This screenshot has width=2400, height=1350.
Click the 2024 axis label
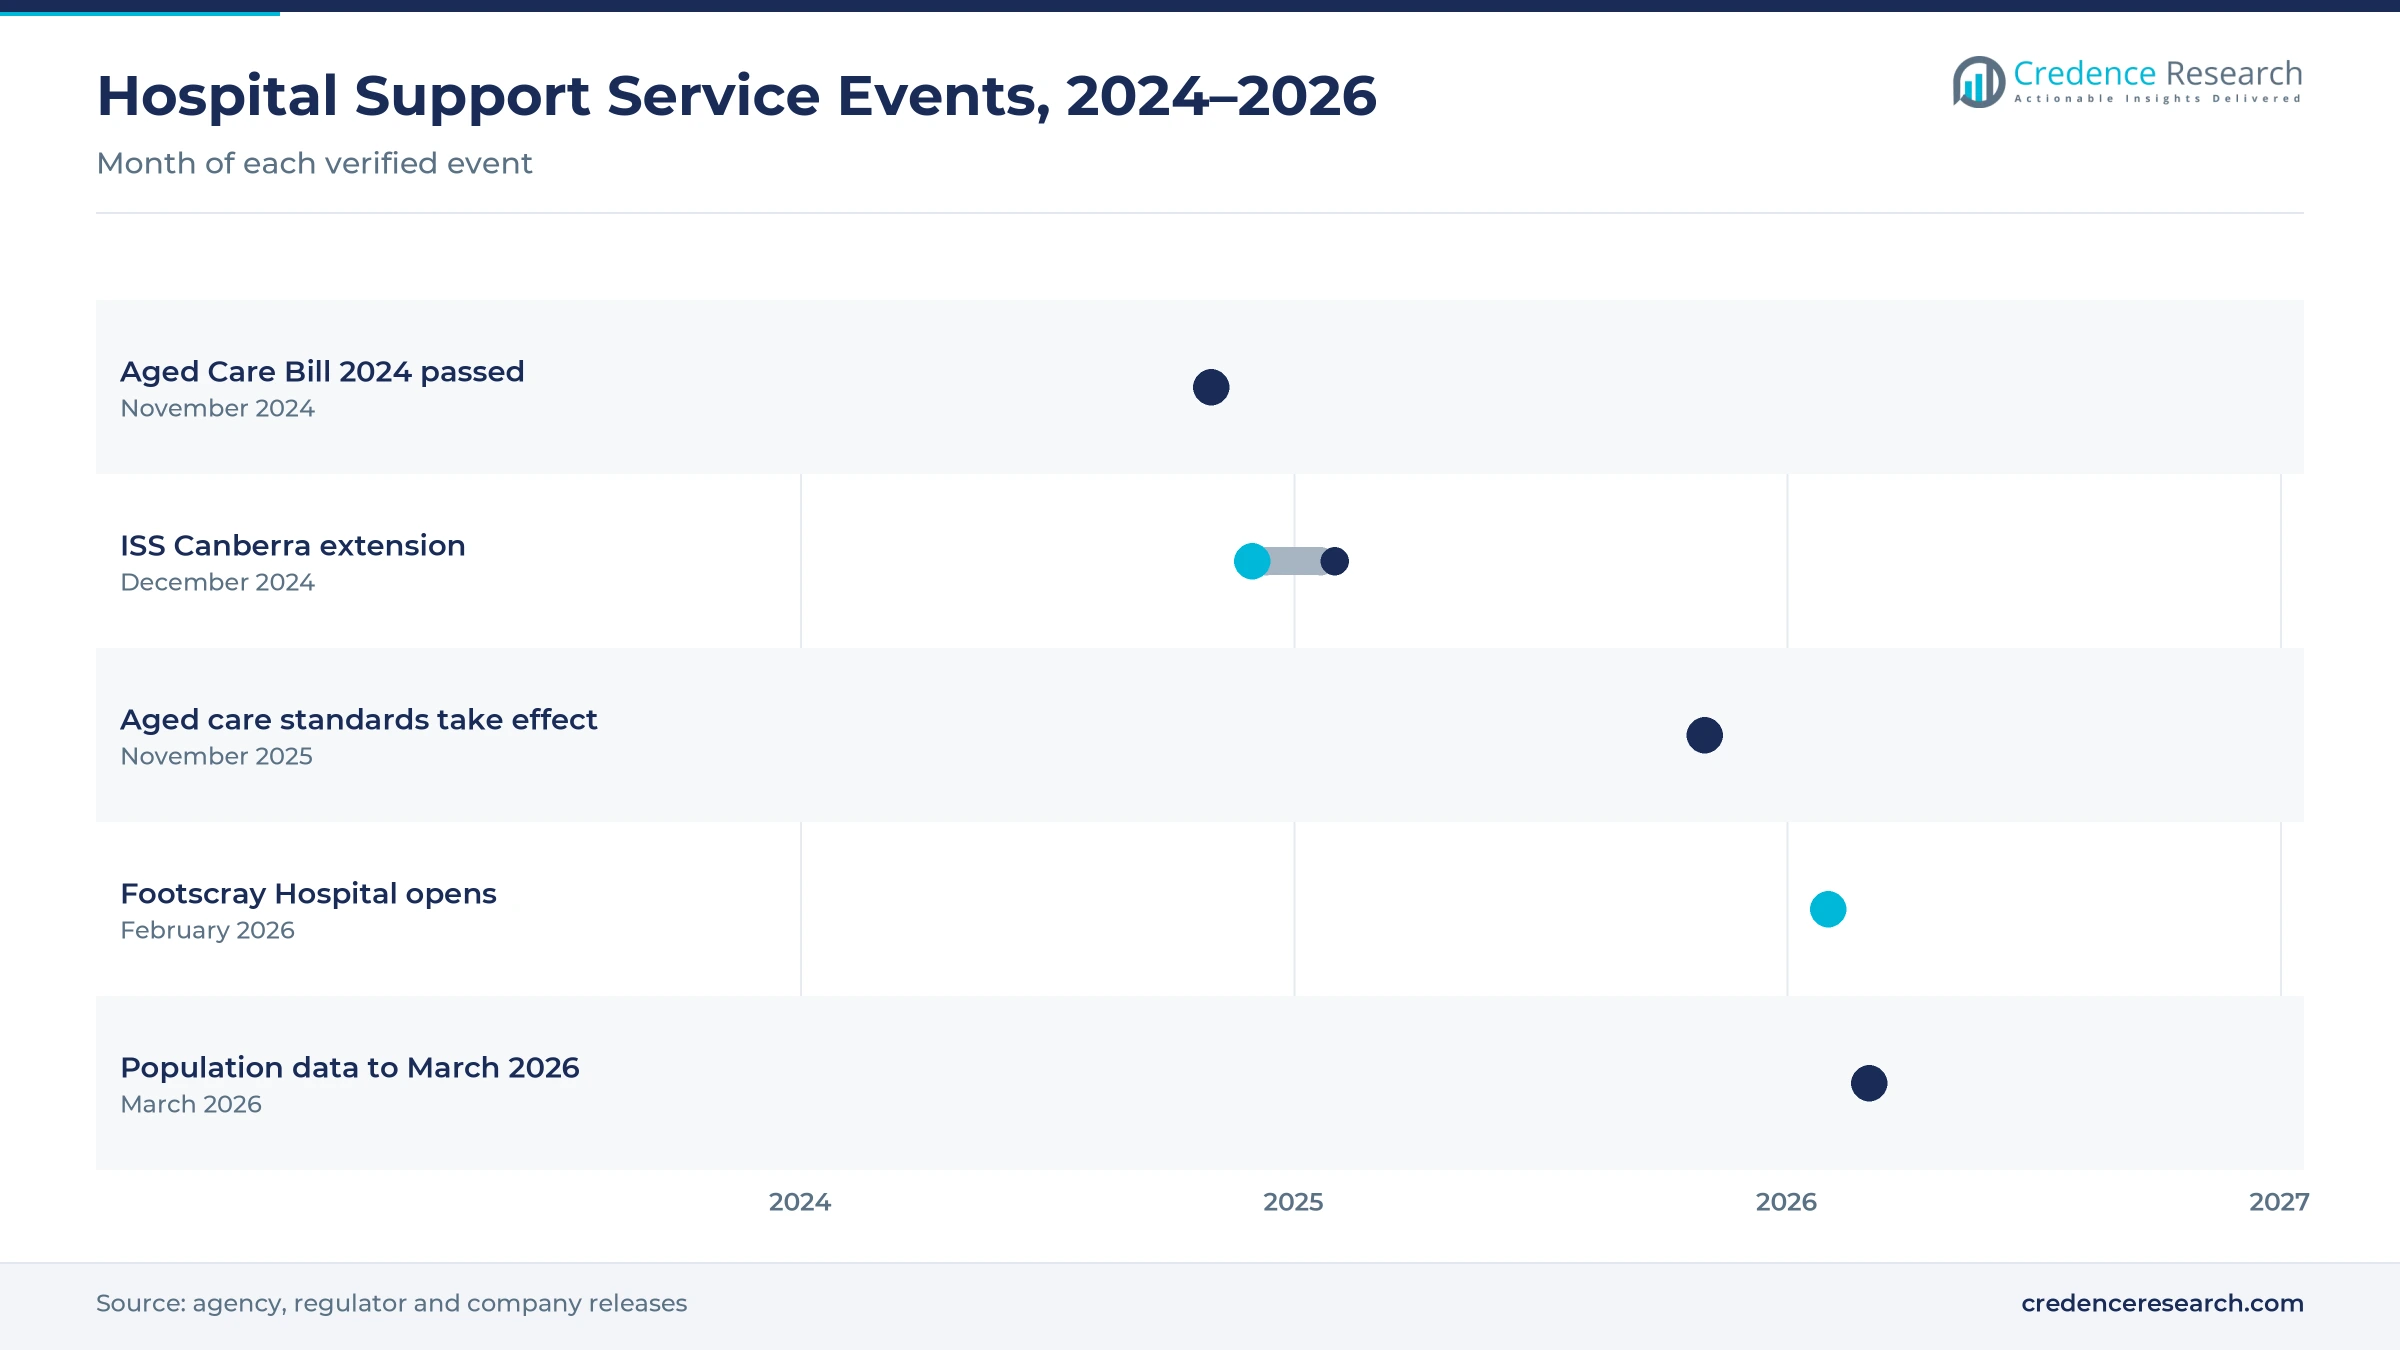pos(800,1202)
